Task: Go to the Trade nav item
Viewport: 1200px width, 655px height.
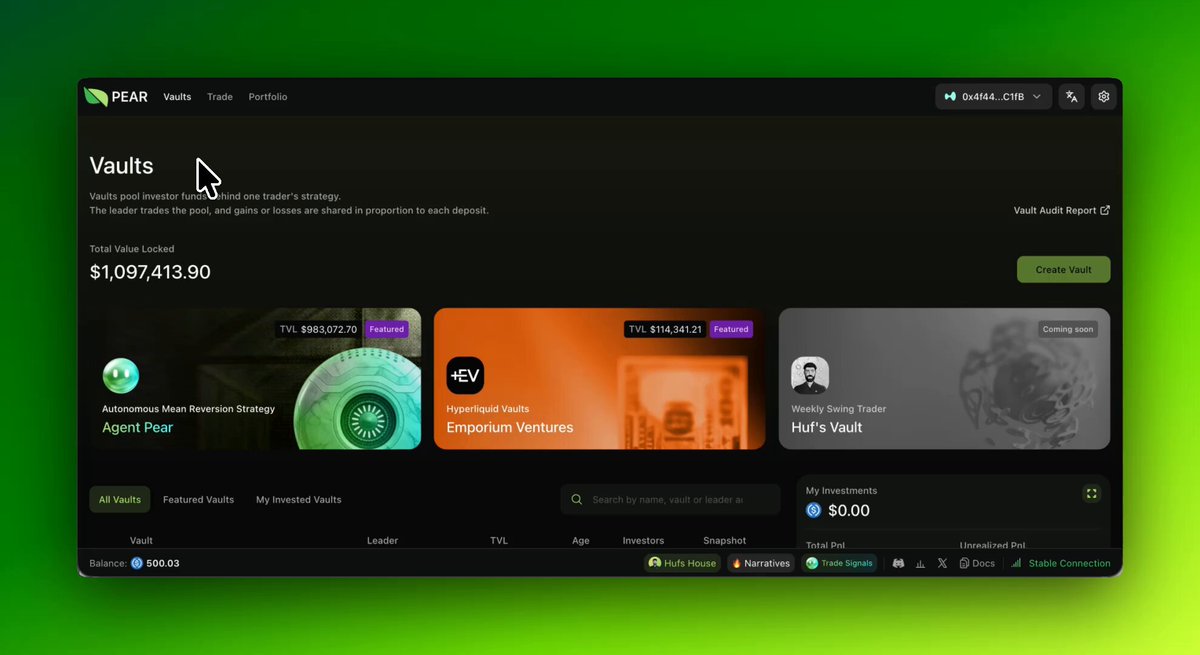Action: (x=220, y=97)
